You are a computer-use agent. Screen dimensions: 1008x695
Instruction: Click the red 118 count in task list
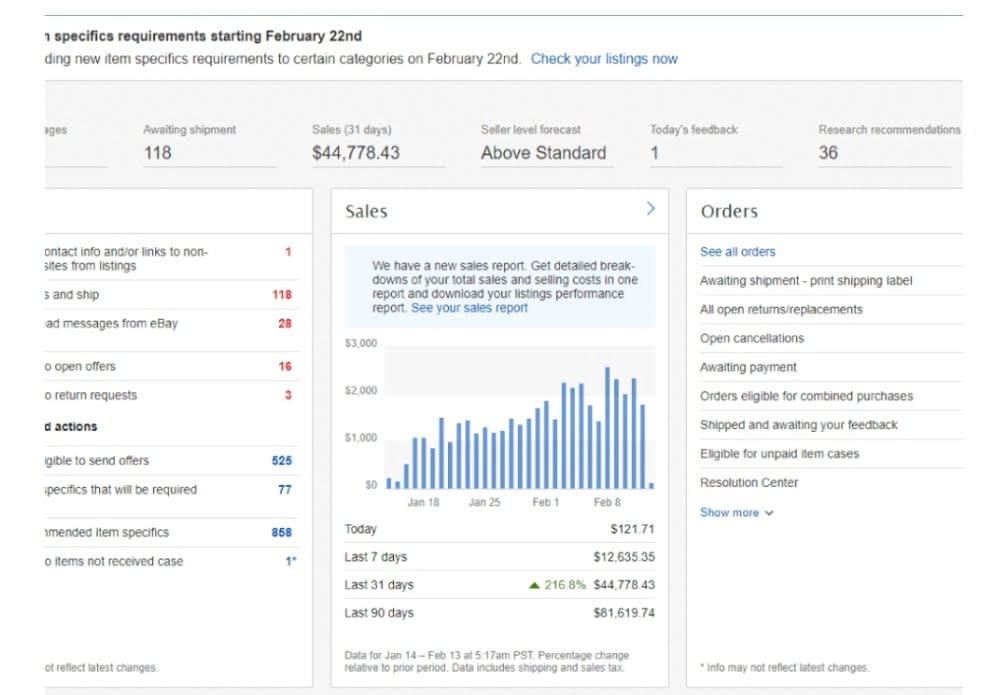(x=282, y=294)
